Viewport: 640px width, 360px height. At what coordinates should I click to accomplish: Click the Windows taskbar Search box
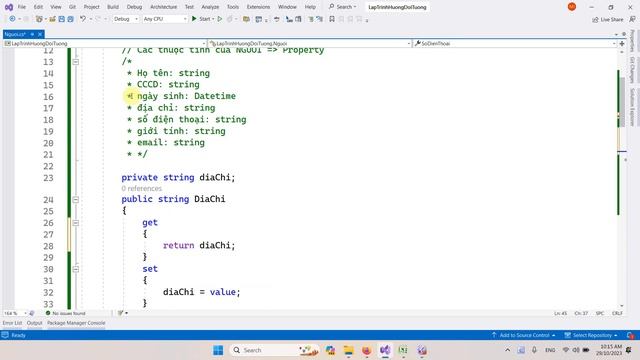point(274,350)
